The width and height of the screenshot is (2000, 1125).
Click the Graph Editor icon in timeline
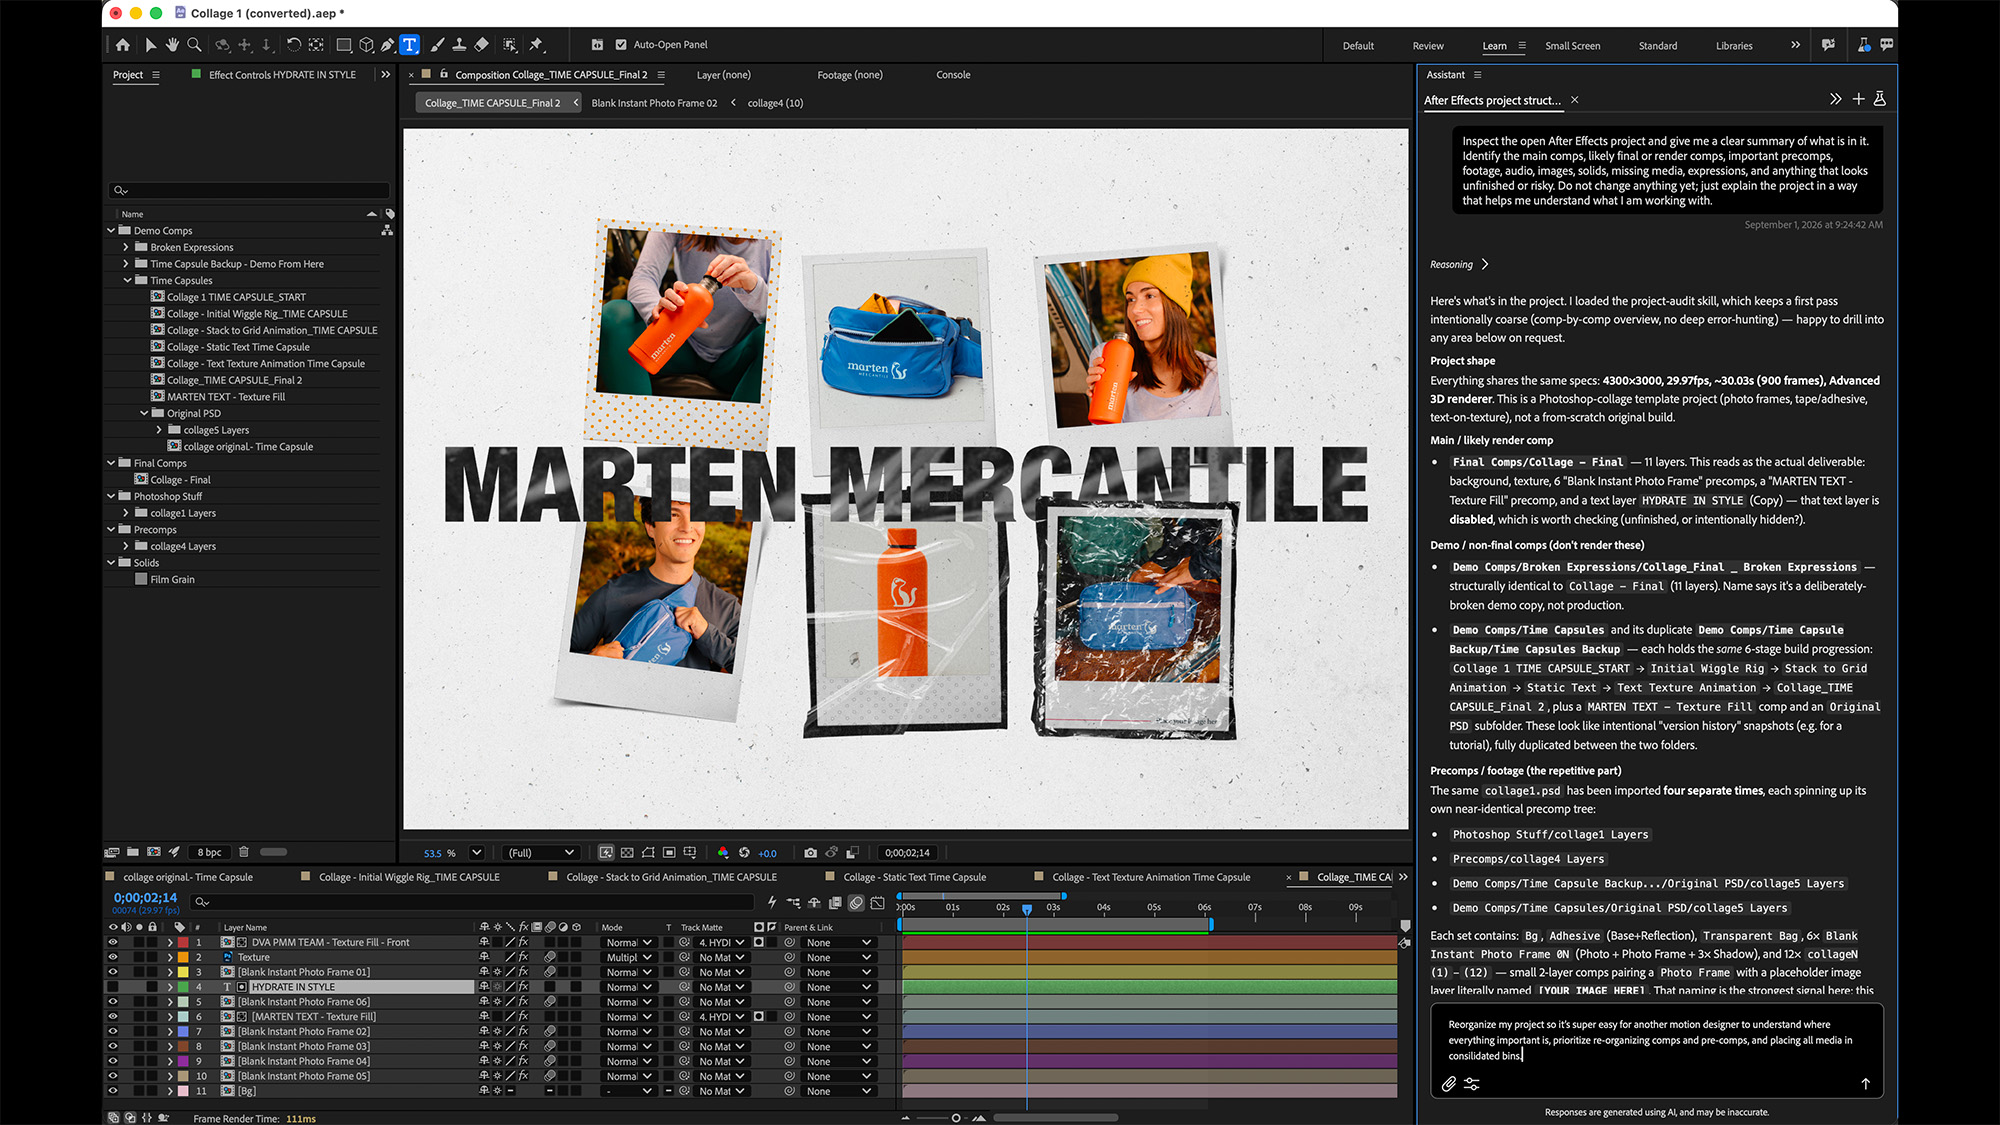click(877, 903)
